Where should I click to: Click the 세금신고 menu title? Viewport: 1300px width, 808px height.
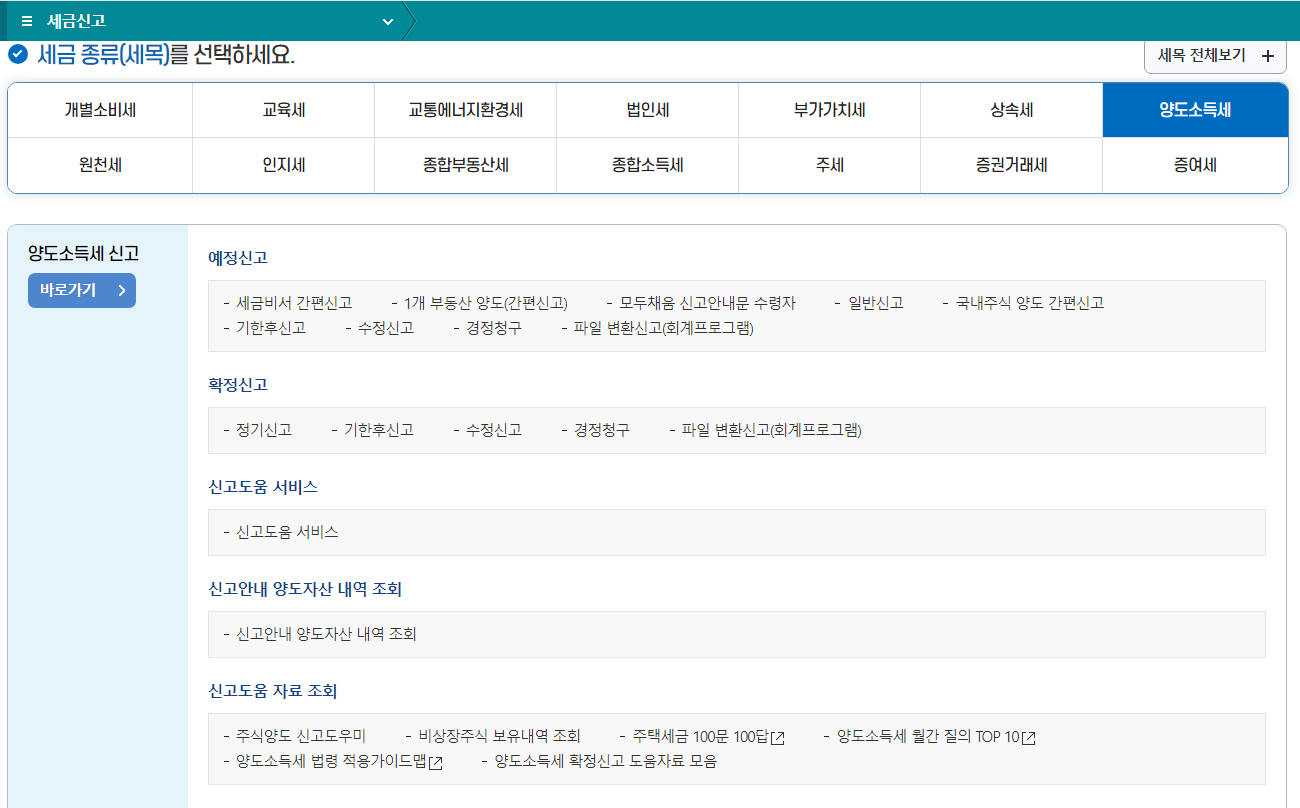tap(76, 21)
